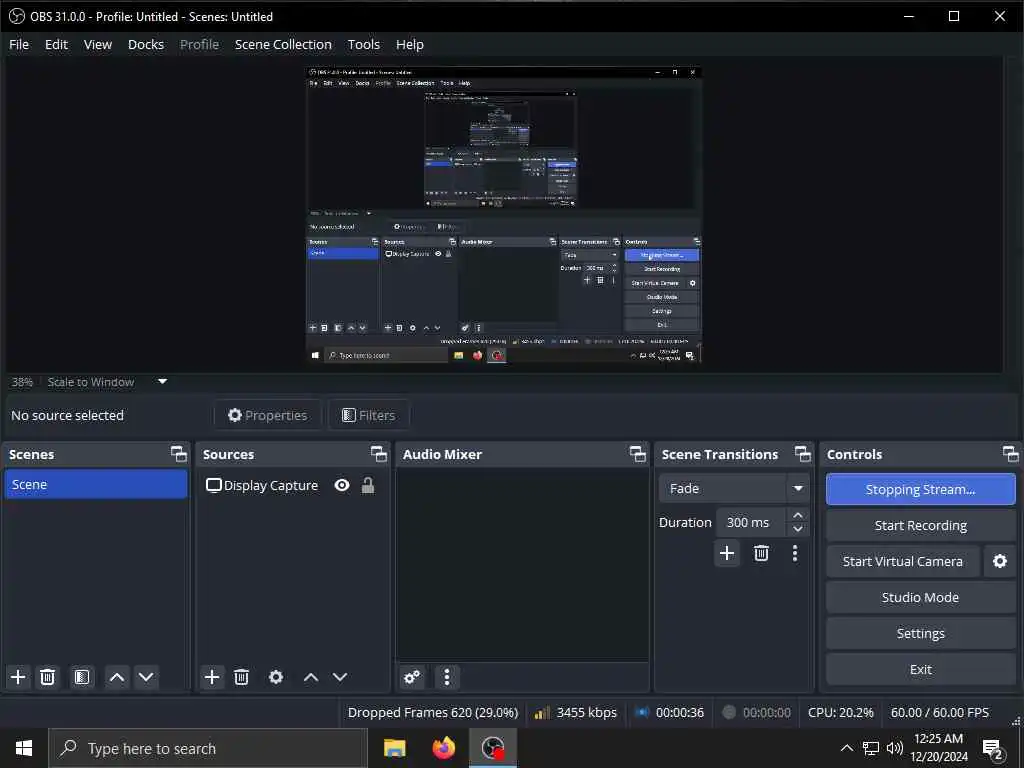Open the View menu
1024x768 pixels.
(x=98, y=44)
